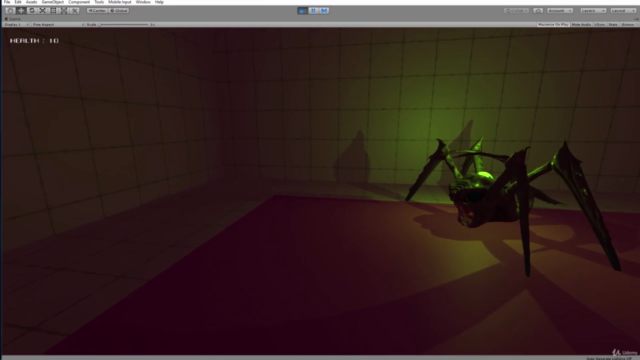The image size is (640, 360).
Task: Toggle Mute Audio
Action: (x=581, y=24)
